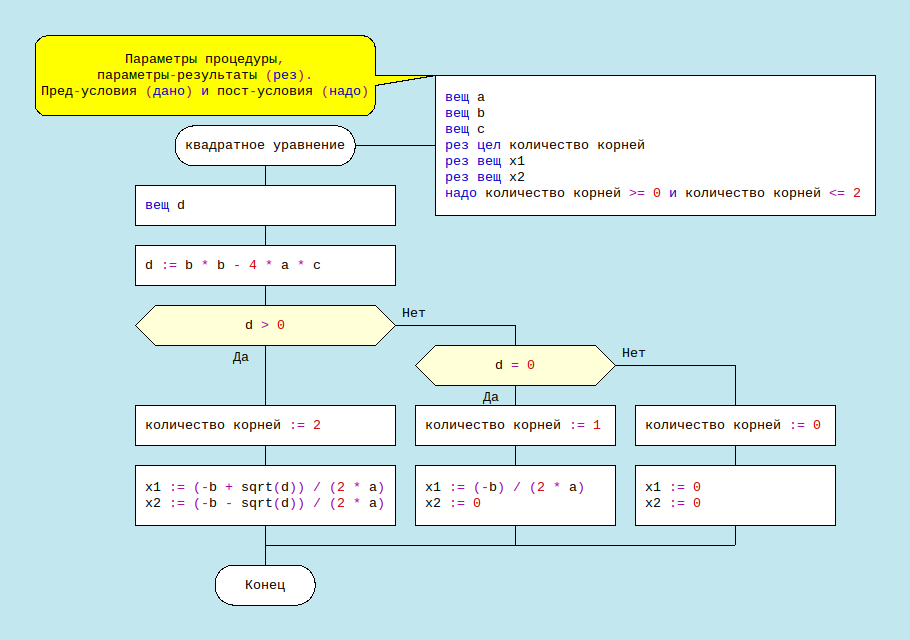Click the 'Нет' label beside the 'd > 0' node
910x640 pixels.
[x=414, y=313]
